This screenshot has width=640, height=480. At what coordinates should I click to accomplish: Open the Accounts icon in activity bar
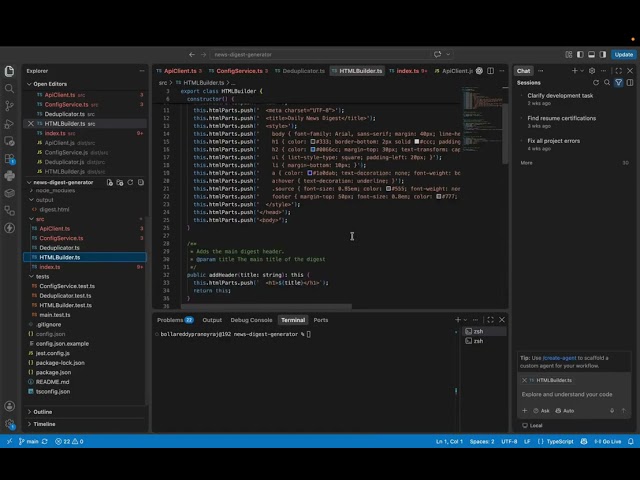pyautogui.click(x=9, y=406)
